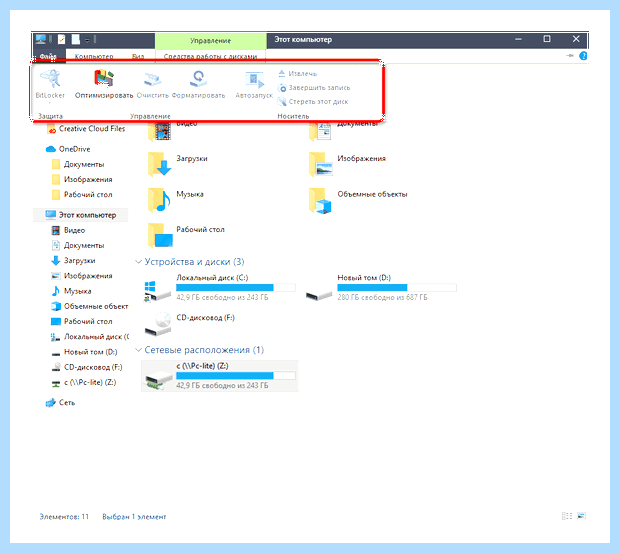Select the Средства работы с дисками tab
This screenshot has width=620, height=553.
(x=210, y=57)
